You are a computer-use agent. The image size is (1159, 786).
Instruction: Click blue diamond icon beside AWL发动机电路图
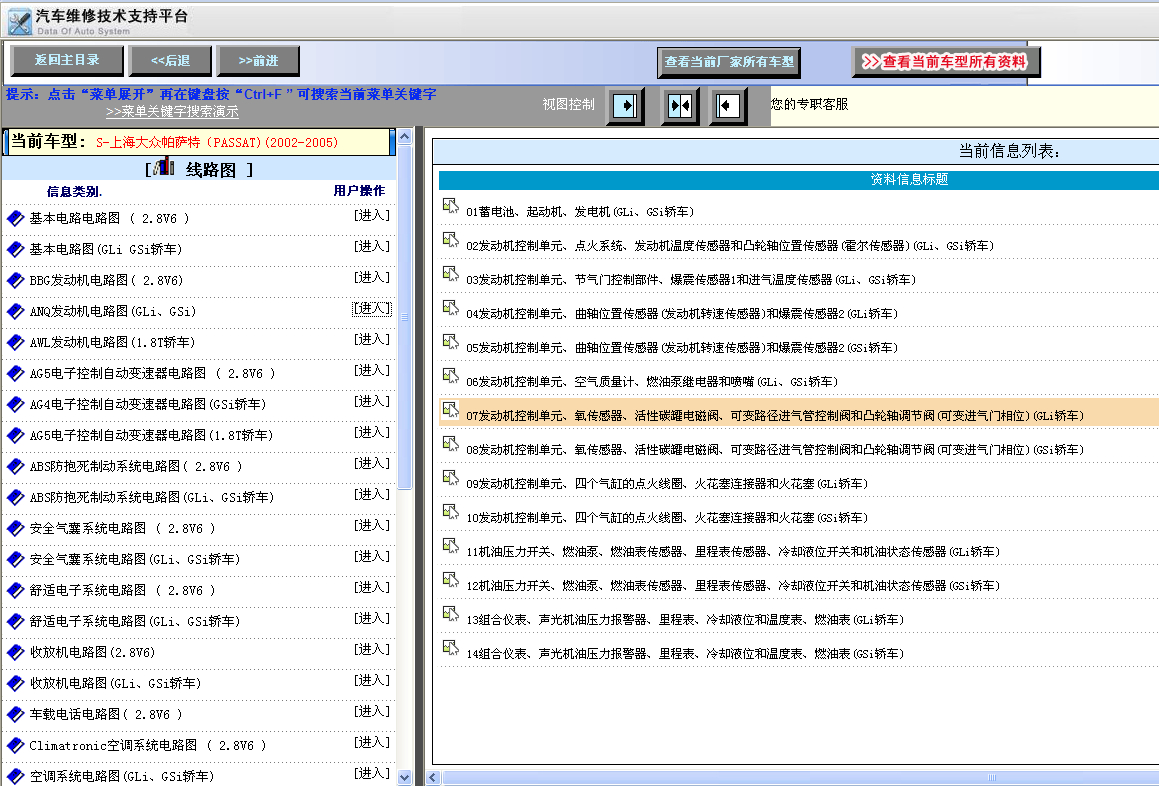[x=16, y=342]
